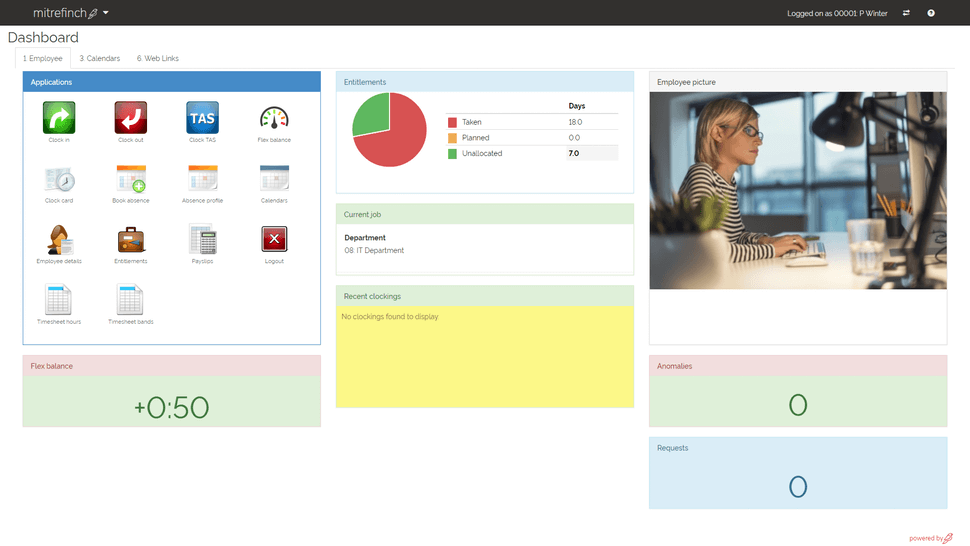This screenshot has width=970, height=546.
Task: View Payslips via the calculator icon
Action: tap(202, 240)
